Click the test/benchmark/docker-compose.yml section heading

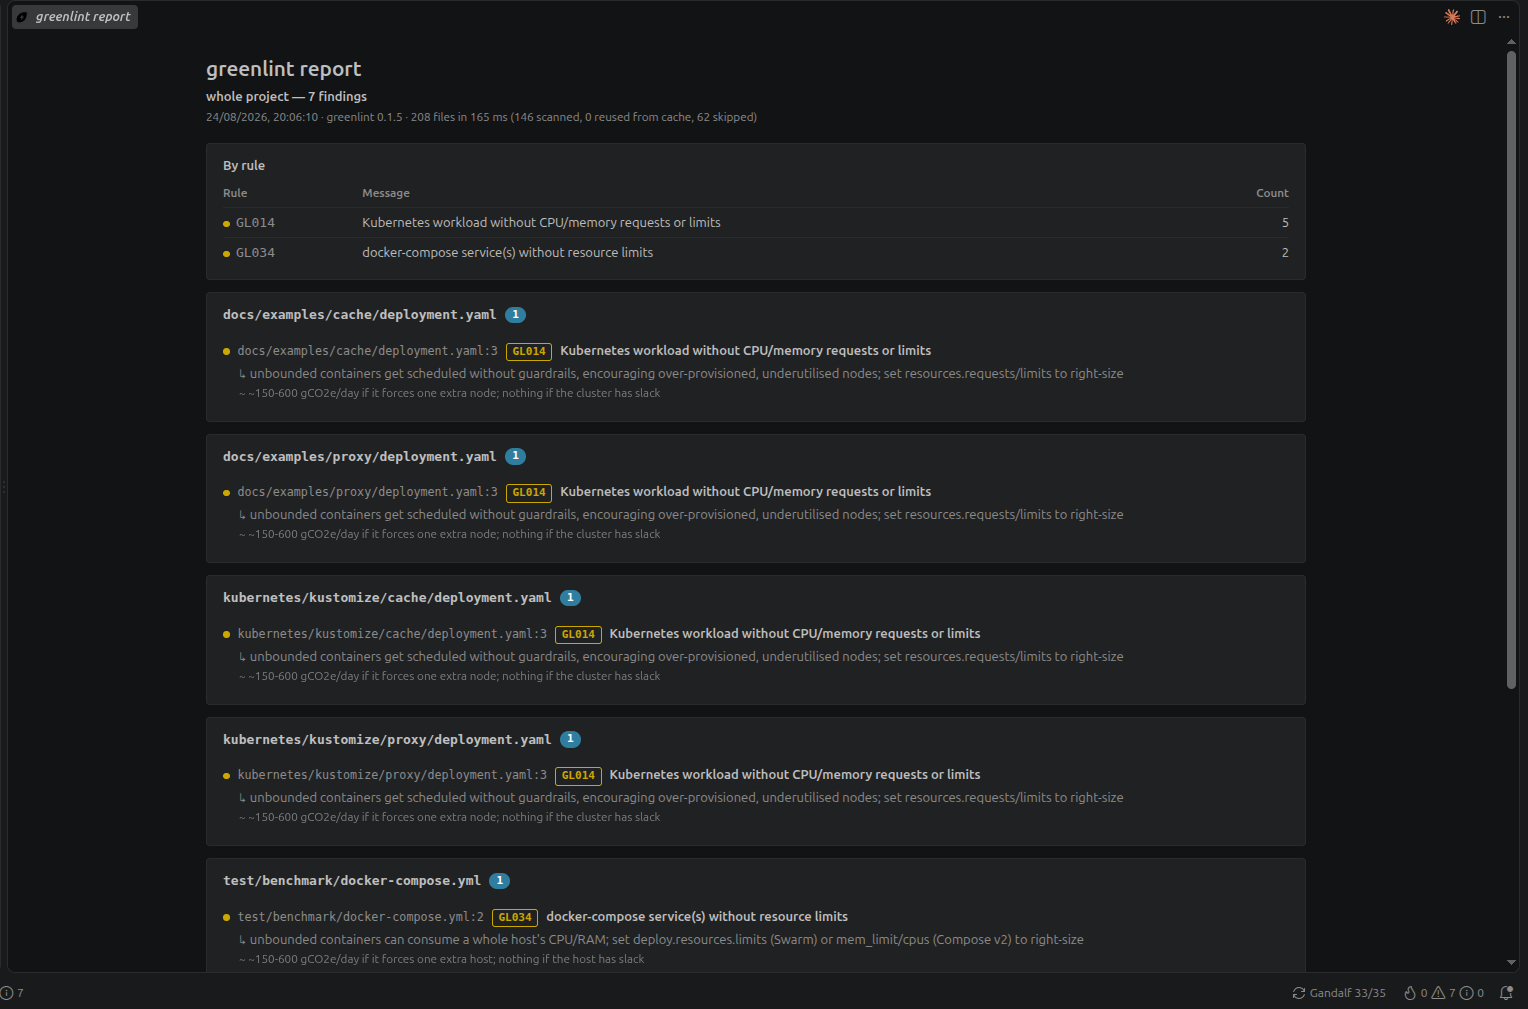[x=351, y=881]
